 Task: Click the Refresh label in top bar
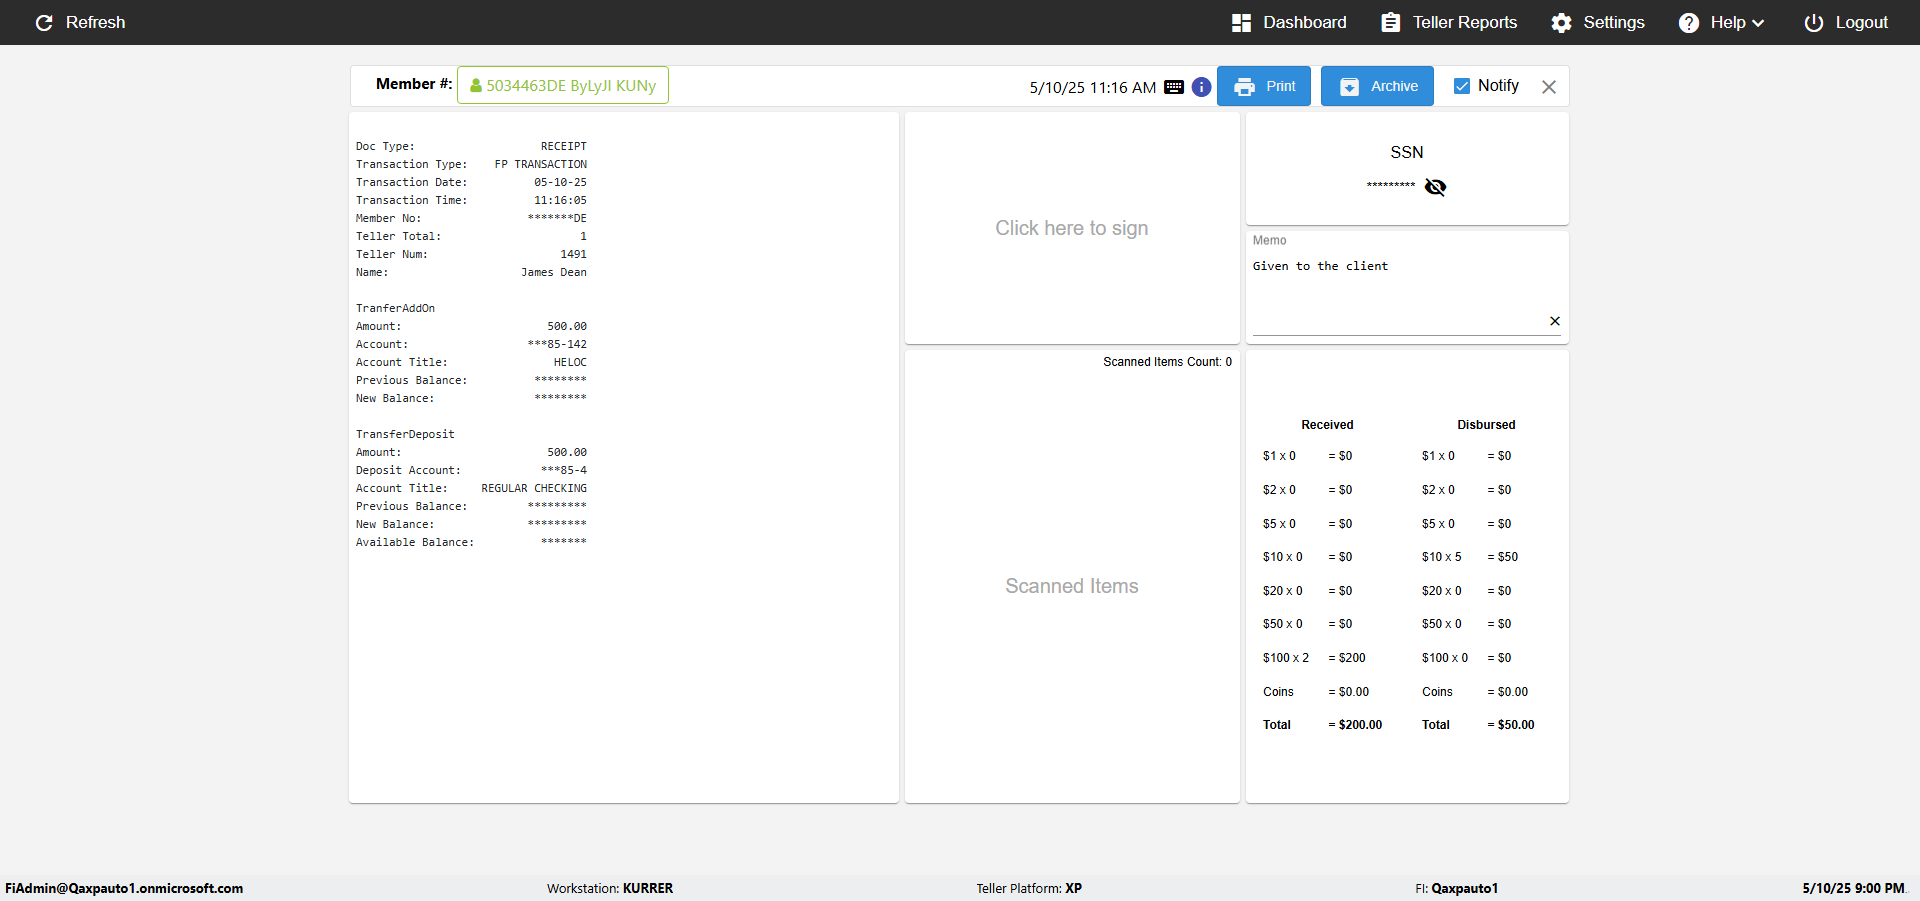pos(95,22)
